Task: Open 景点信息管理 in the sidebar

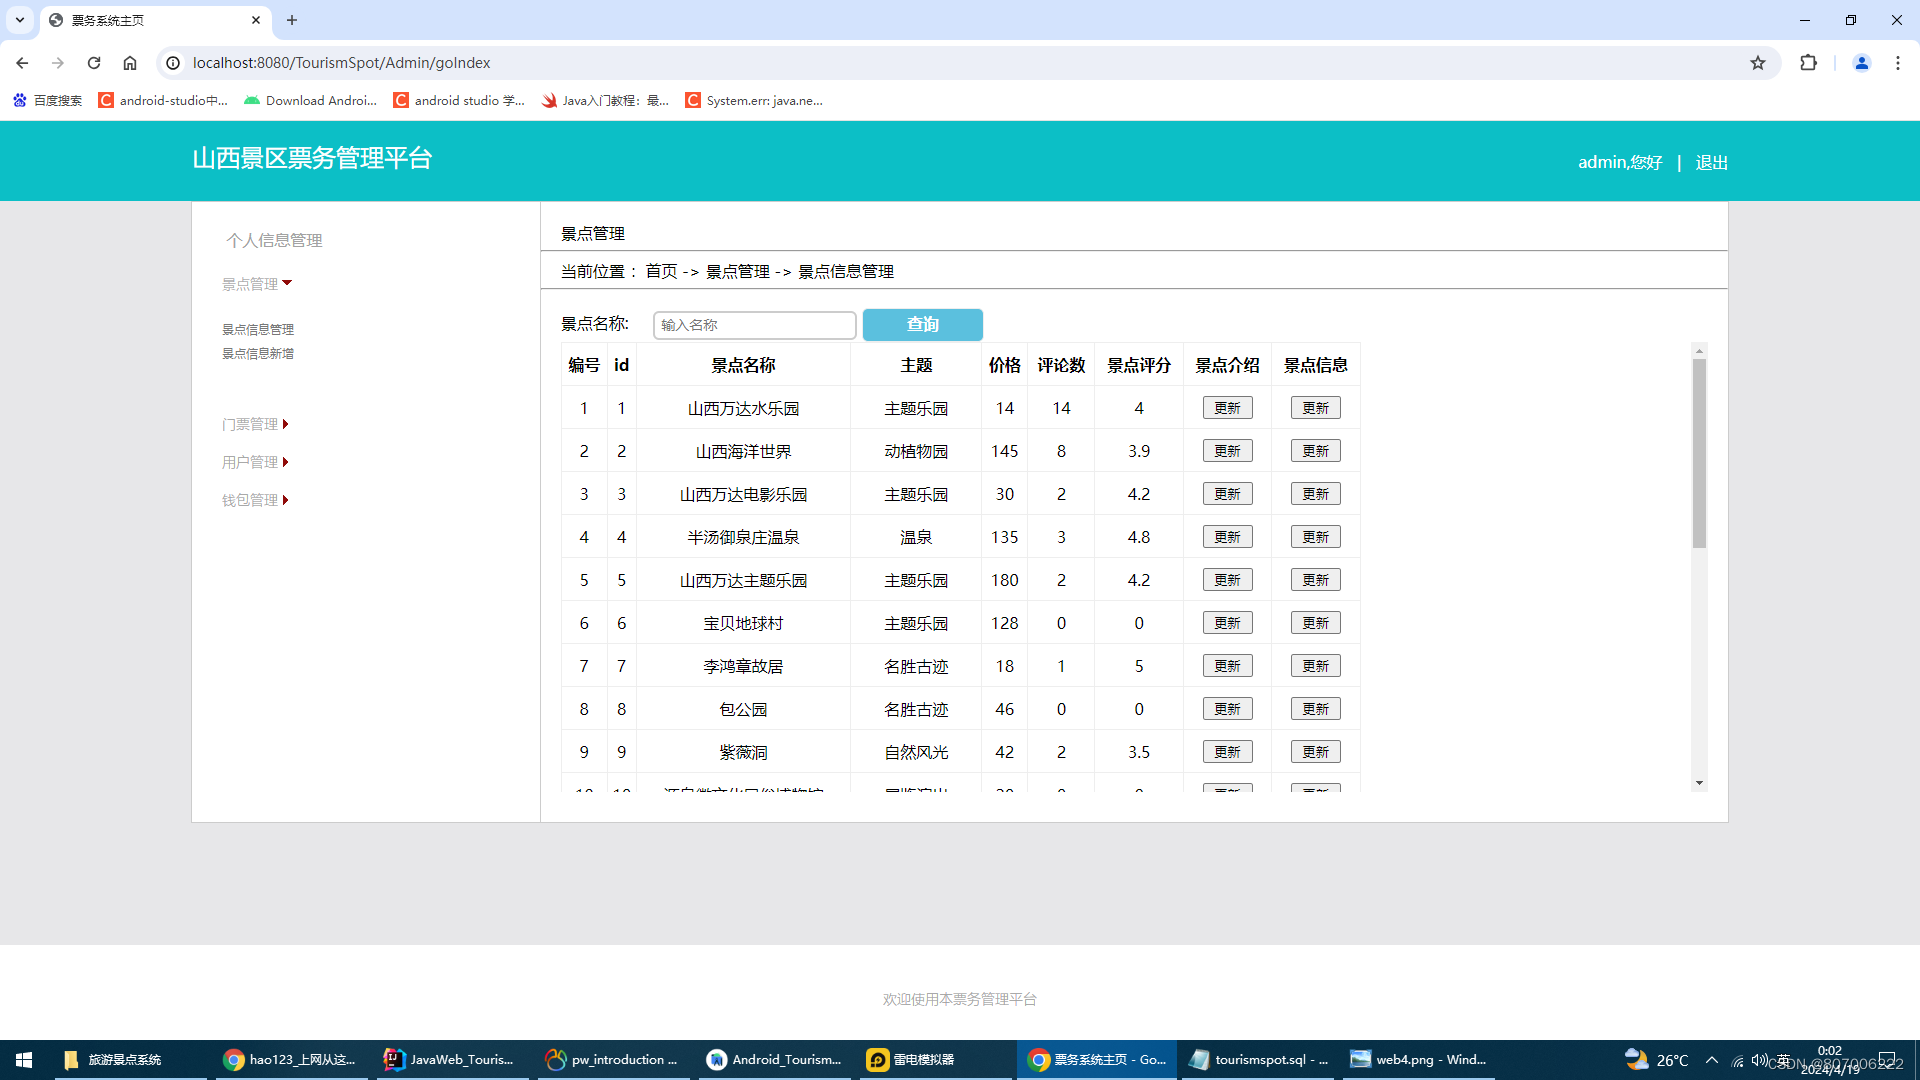Action: pyautogui.click(x=258, y=329)
